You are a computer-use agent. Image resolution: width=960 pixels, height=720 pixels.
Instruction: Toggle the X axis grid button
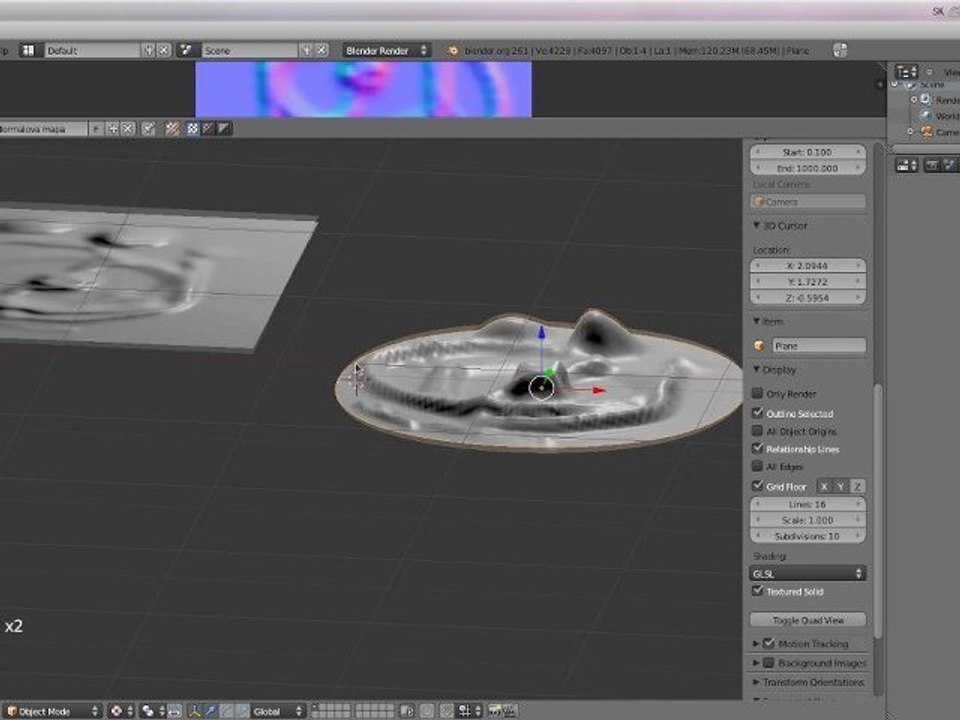click(x=824, y=487)
